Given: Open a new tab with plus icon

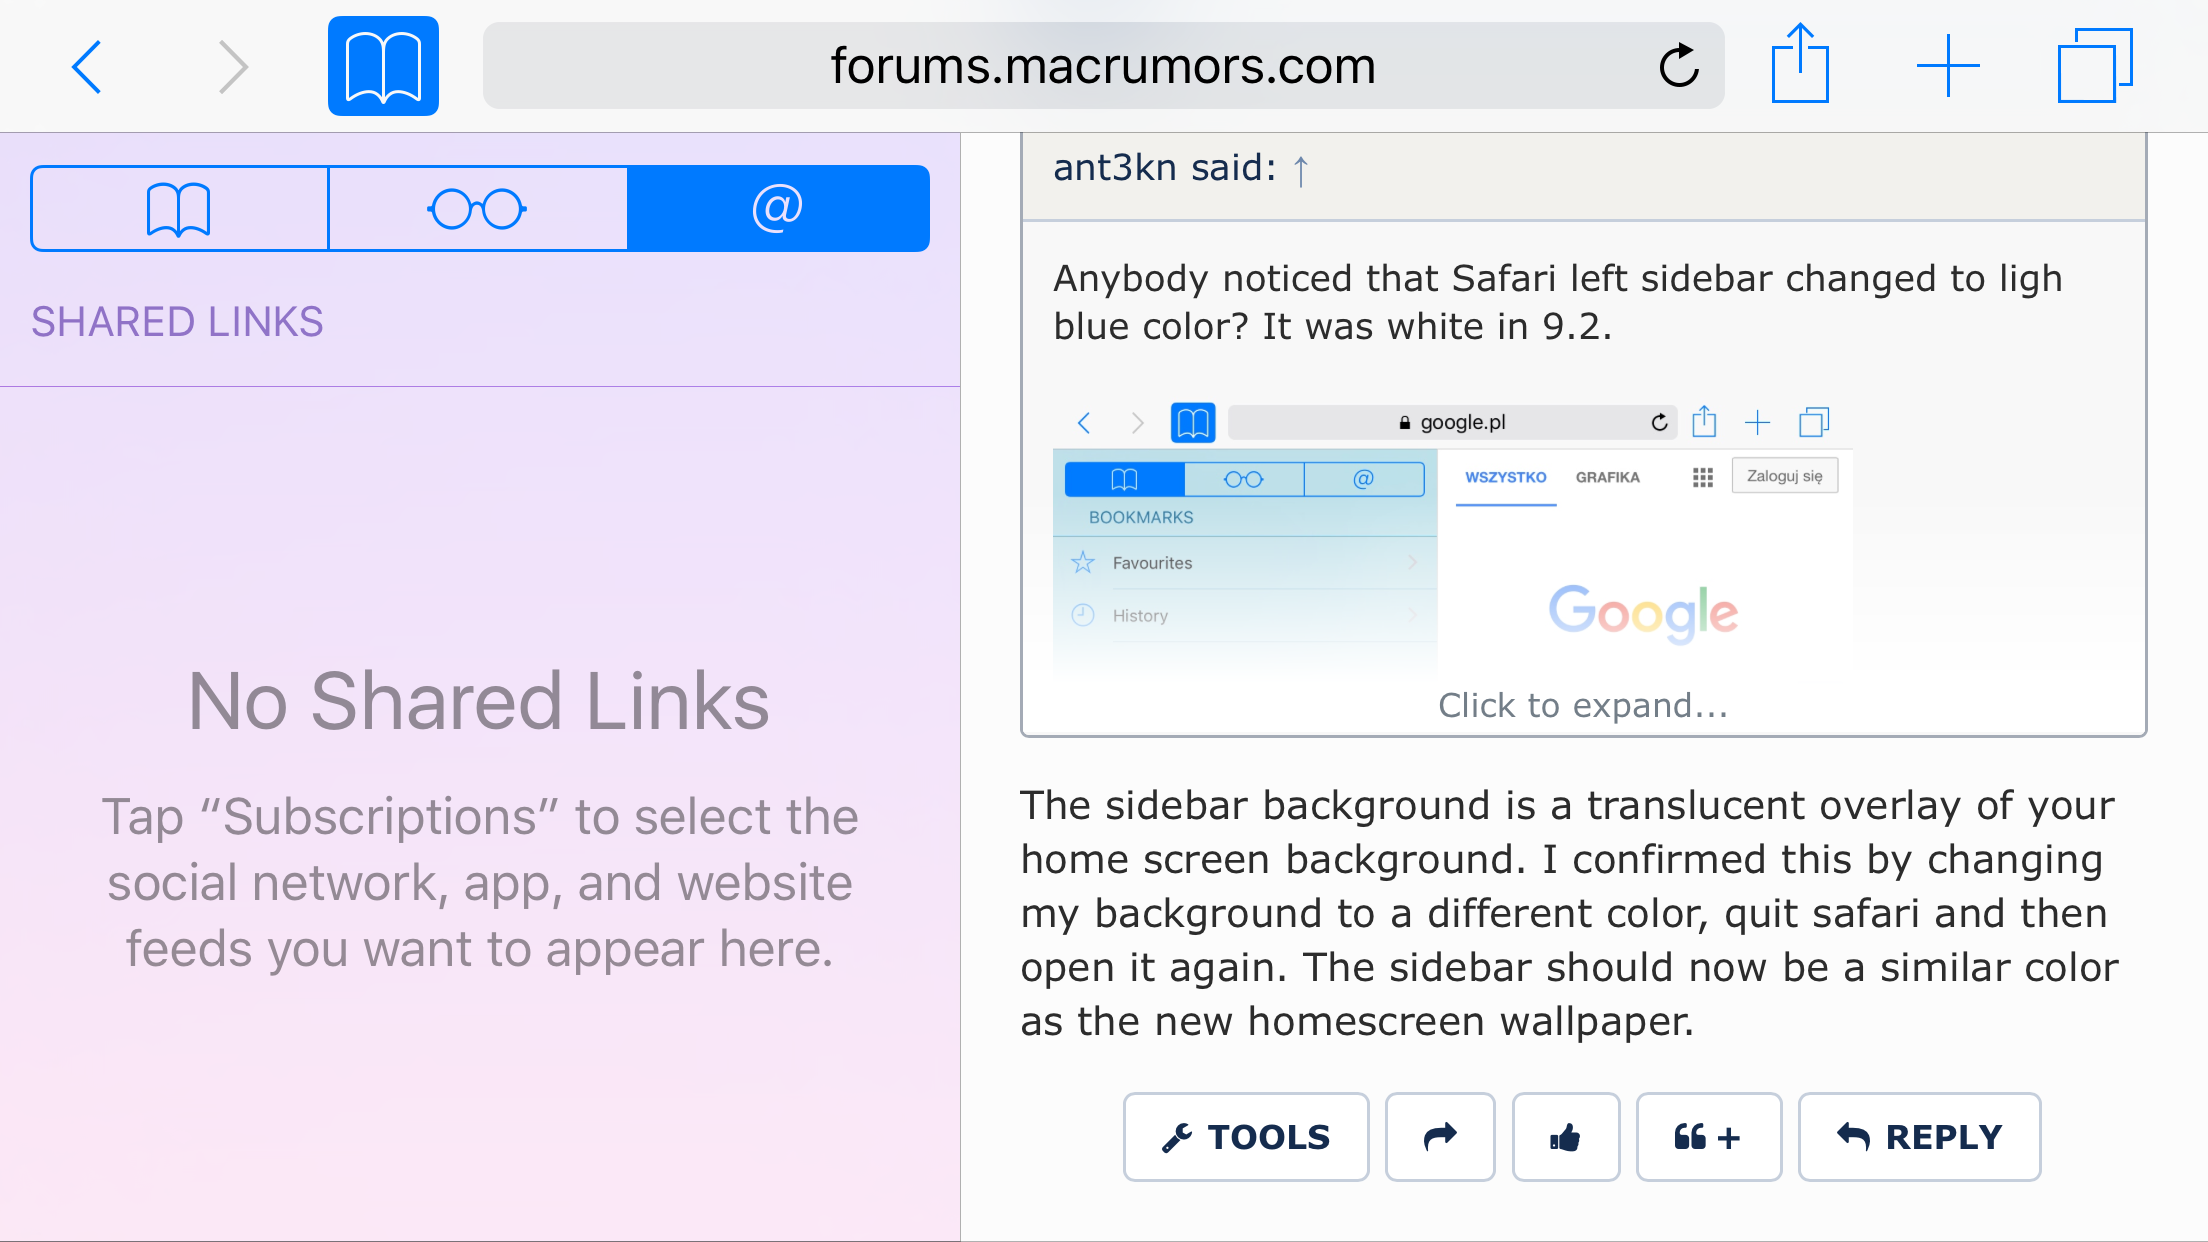Looking at the screenshot, I should (x=1947, y=67).
